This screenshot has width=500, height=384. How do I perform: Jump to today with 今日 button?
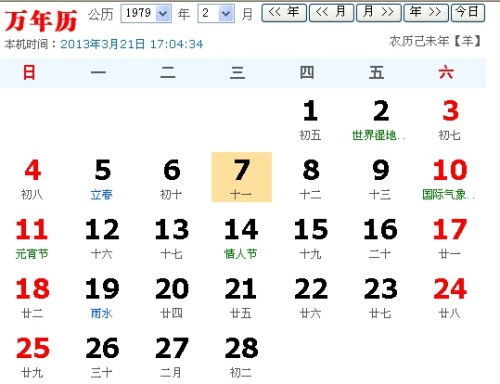click(468, 13)
